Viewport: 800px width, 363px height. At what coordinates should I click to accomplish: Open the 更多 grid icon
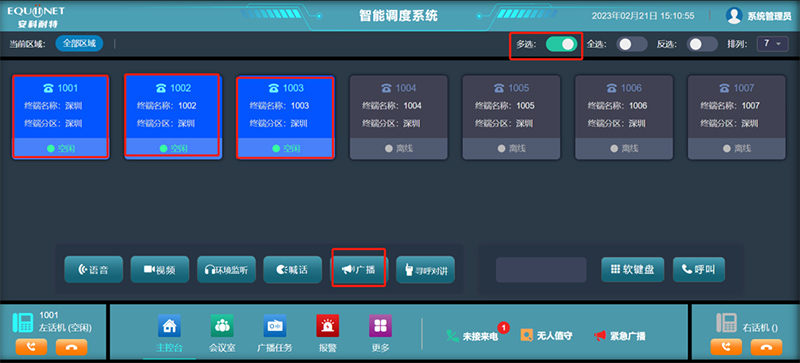point(381,326)
